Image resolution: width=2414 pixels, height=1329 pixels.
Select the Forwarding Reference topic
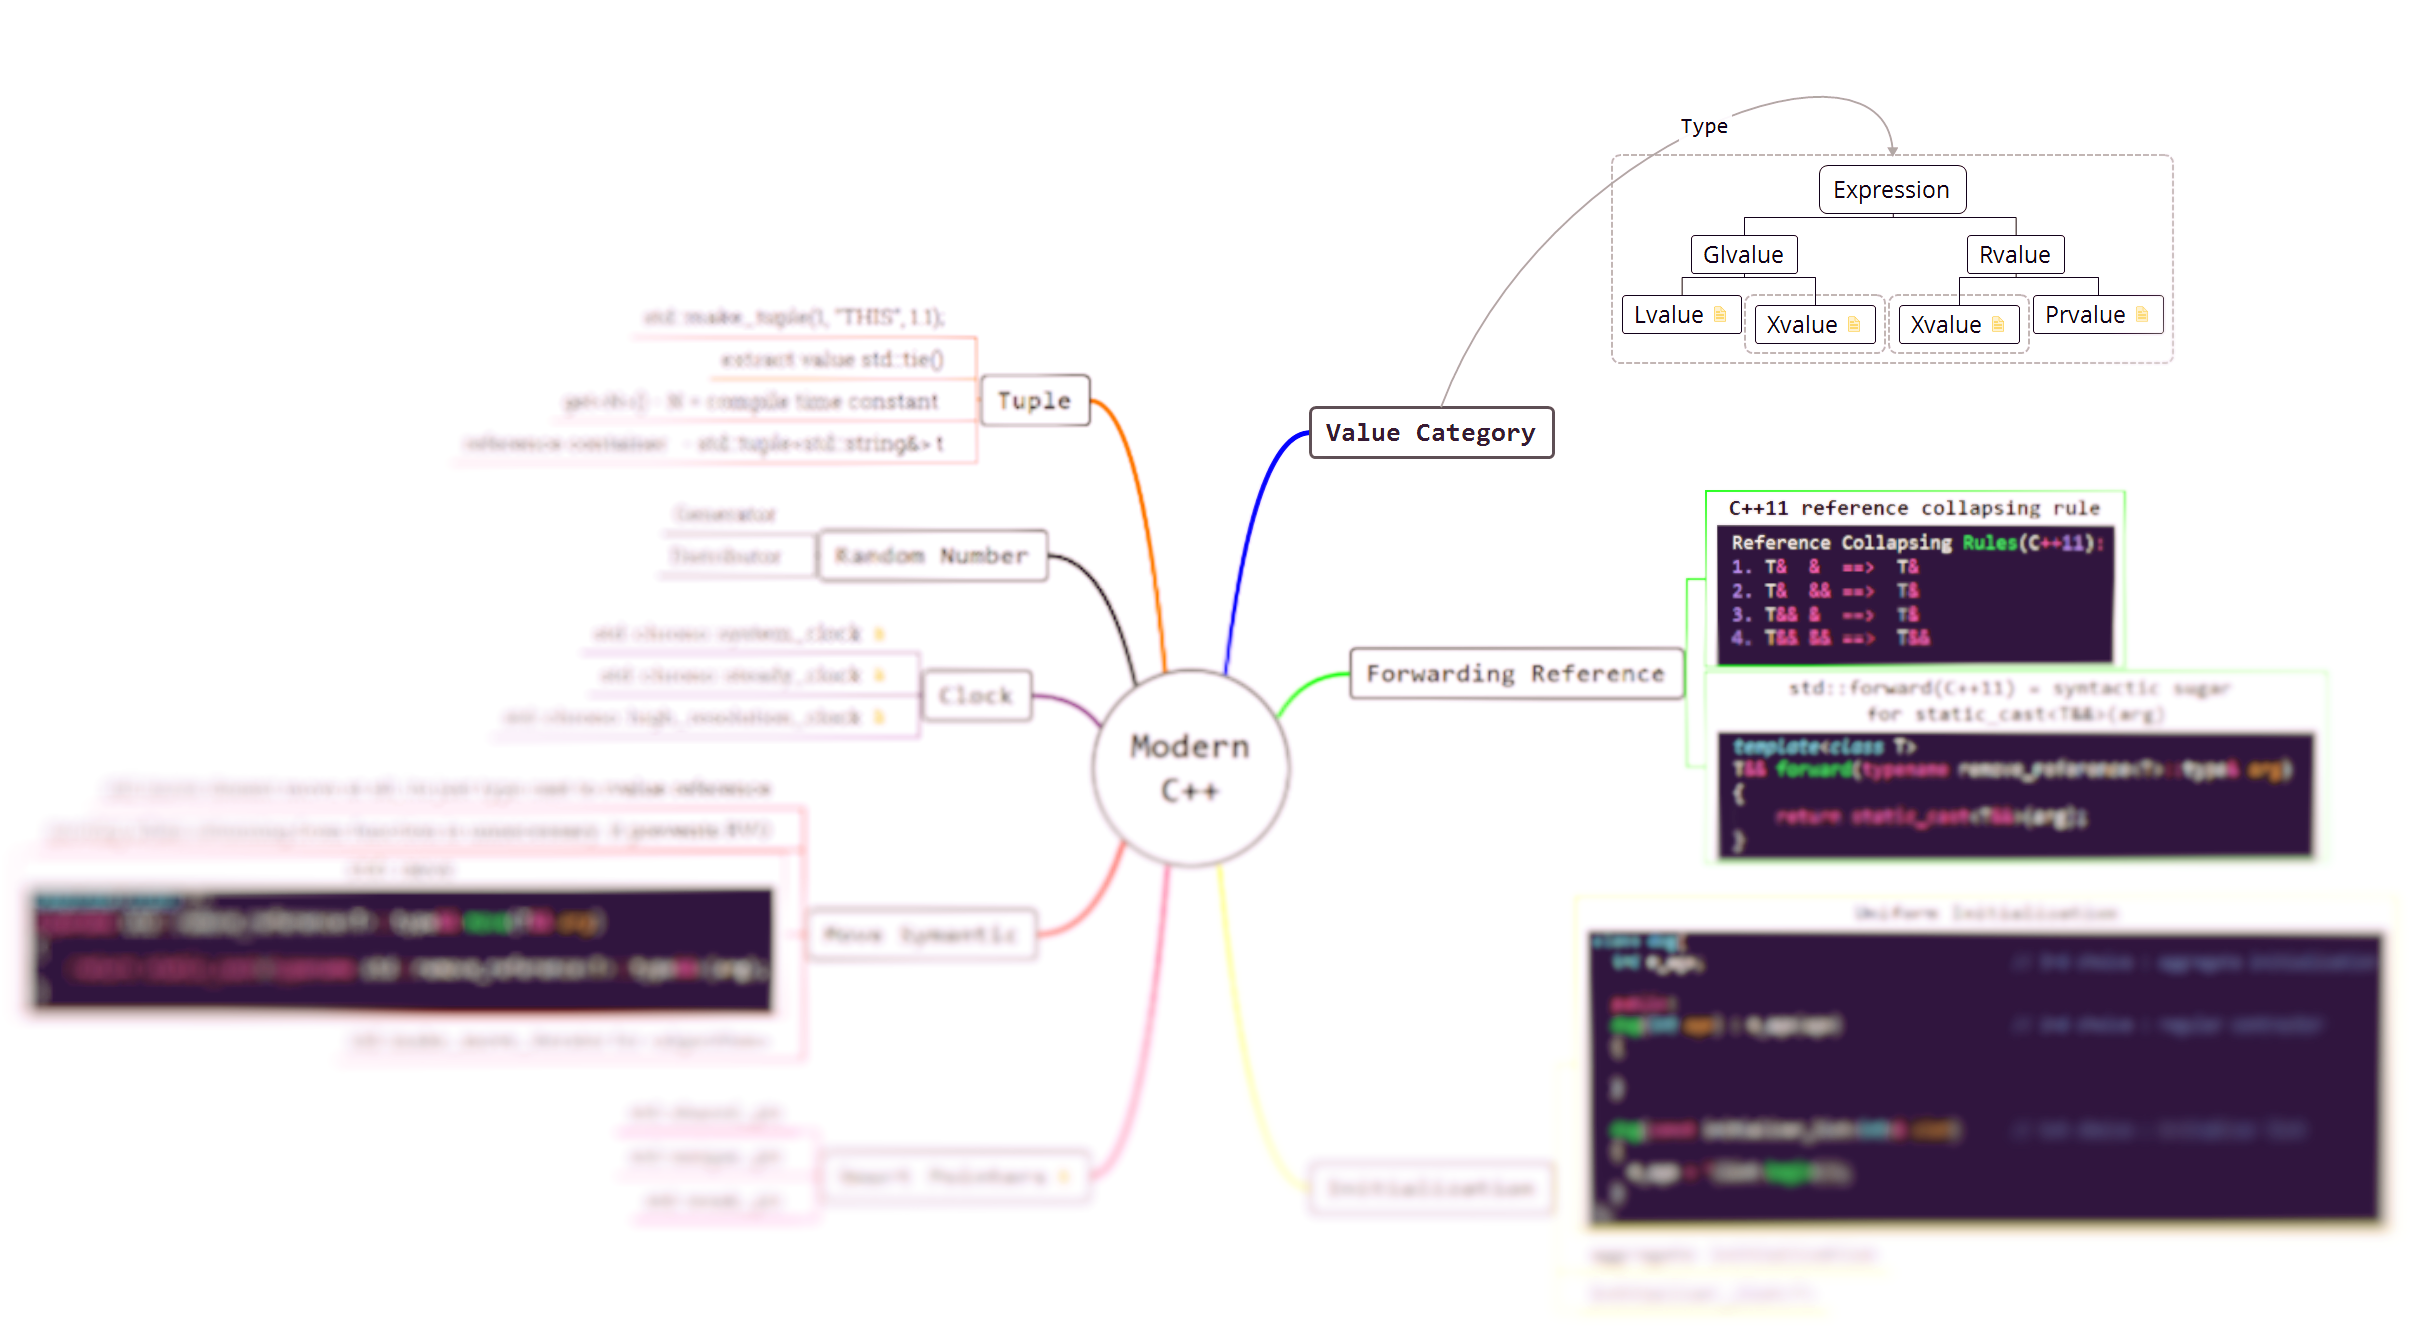point(1515,674)
